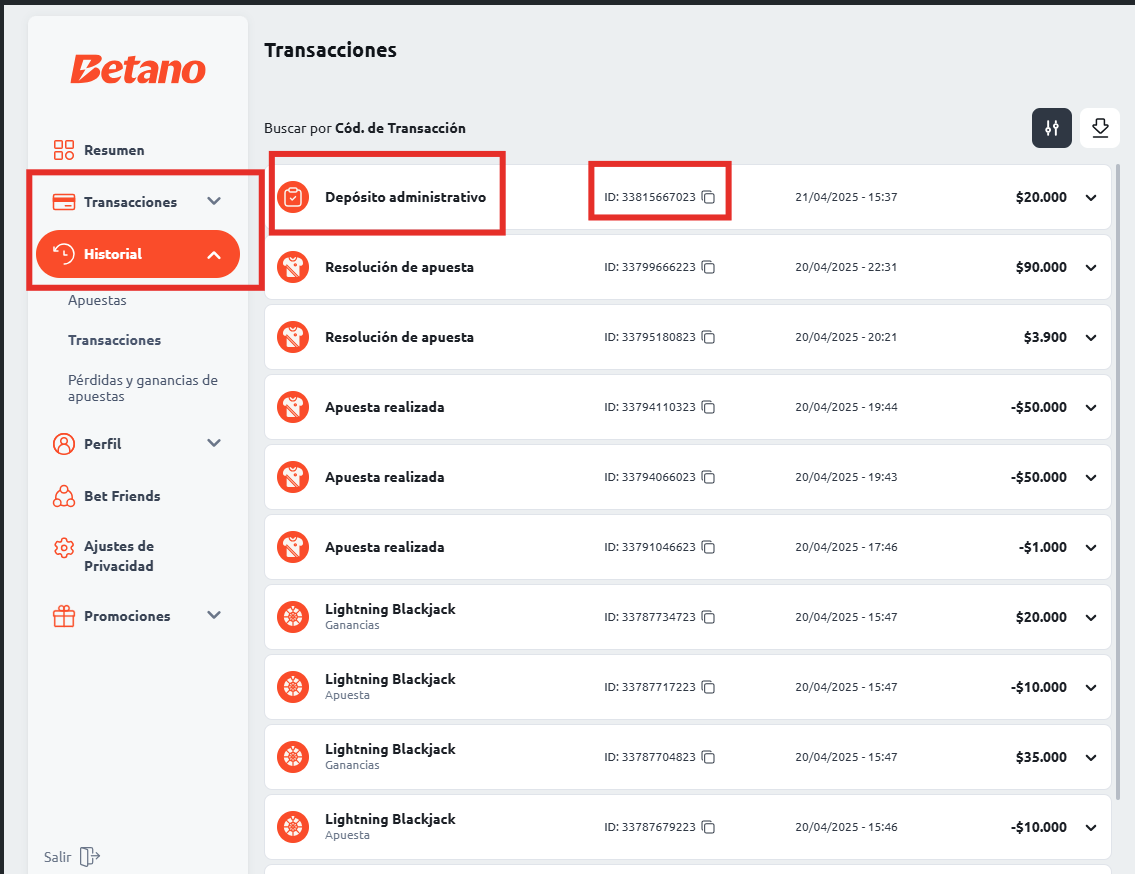Screen dimensions: 1135x874
Task: Copy ID 33815667023 with the copy icon
Action: coord(708,197)
